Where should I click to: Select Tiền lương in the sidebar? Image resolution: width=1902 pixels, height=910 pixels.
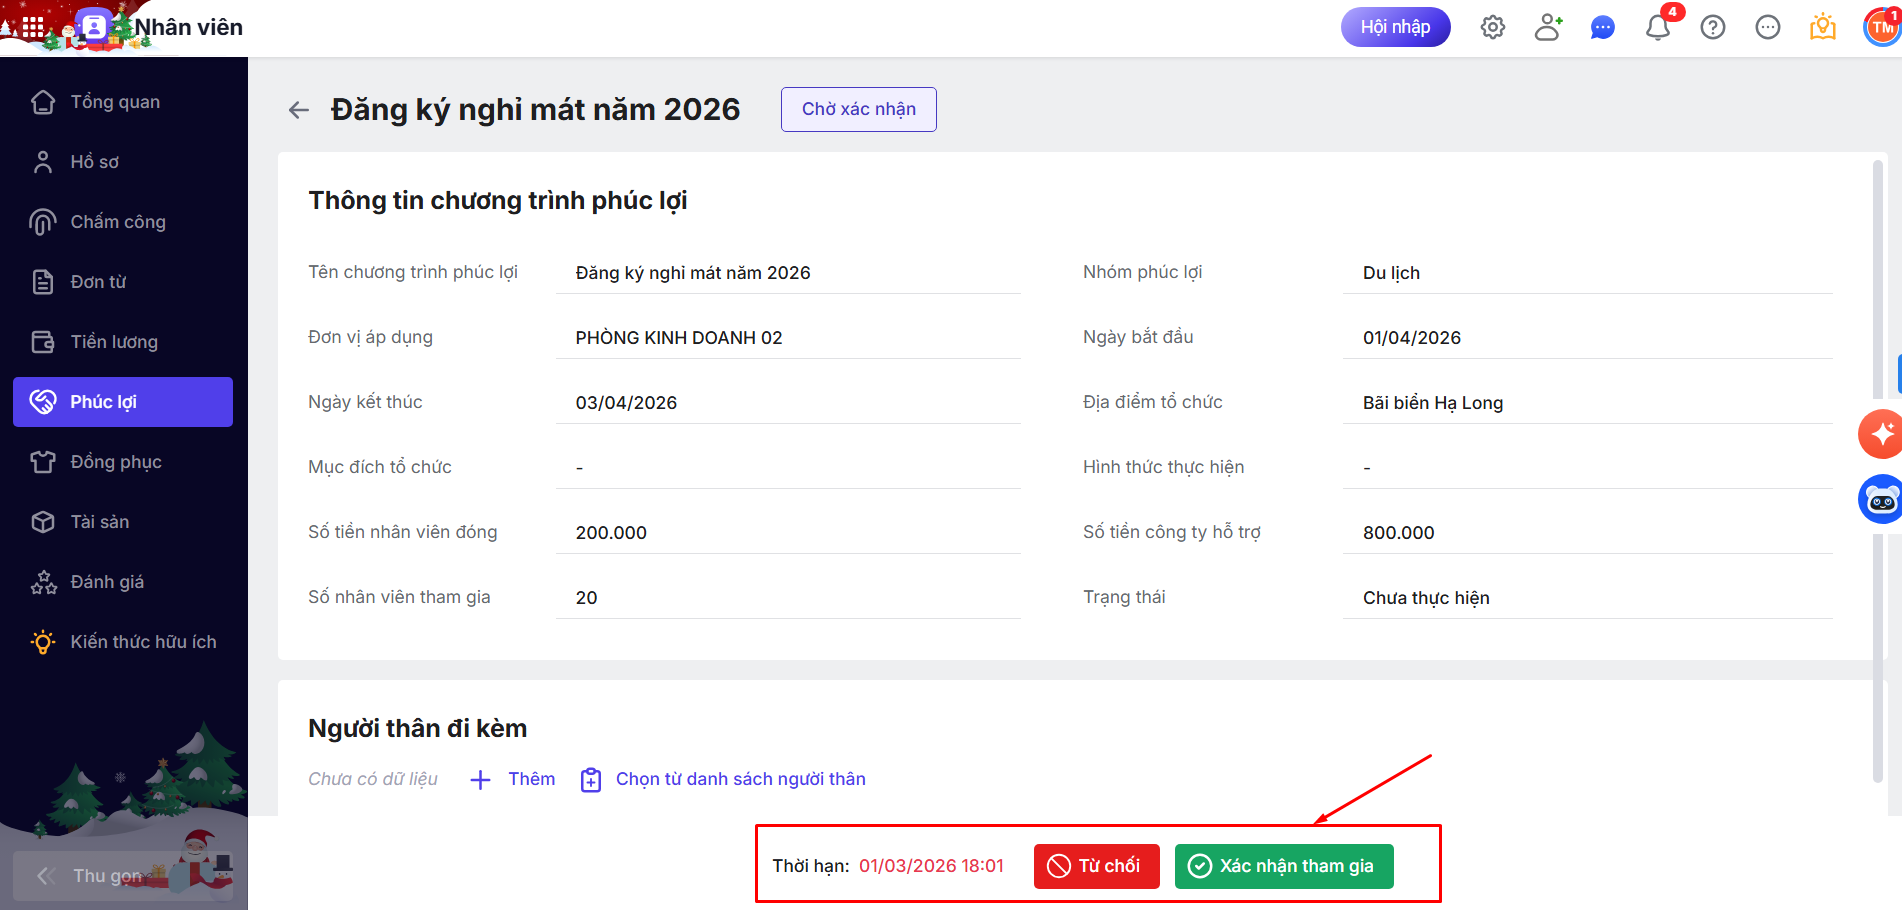[114, 342]
